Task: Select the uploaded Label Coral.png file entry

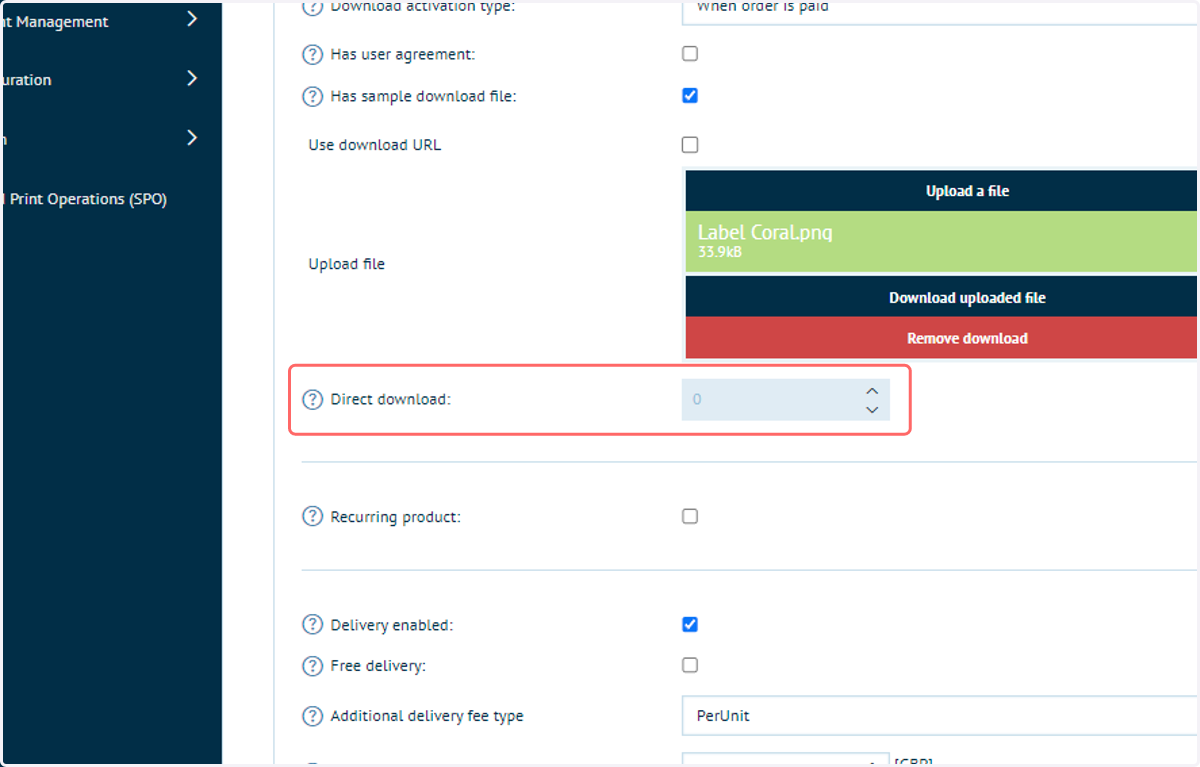Action: pyautogui.click(x=941, y=241)
